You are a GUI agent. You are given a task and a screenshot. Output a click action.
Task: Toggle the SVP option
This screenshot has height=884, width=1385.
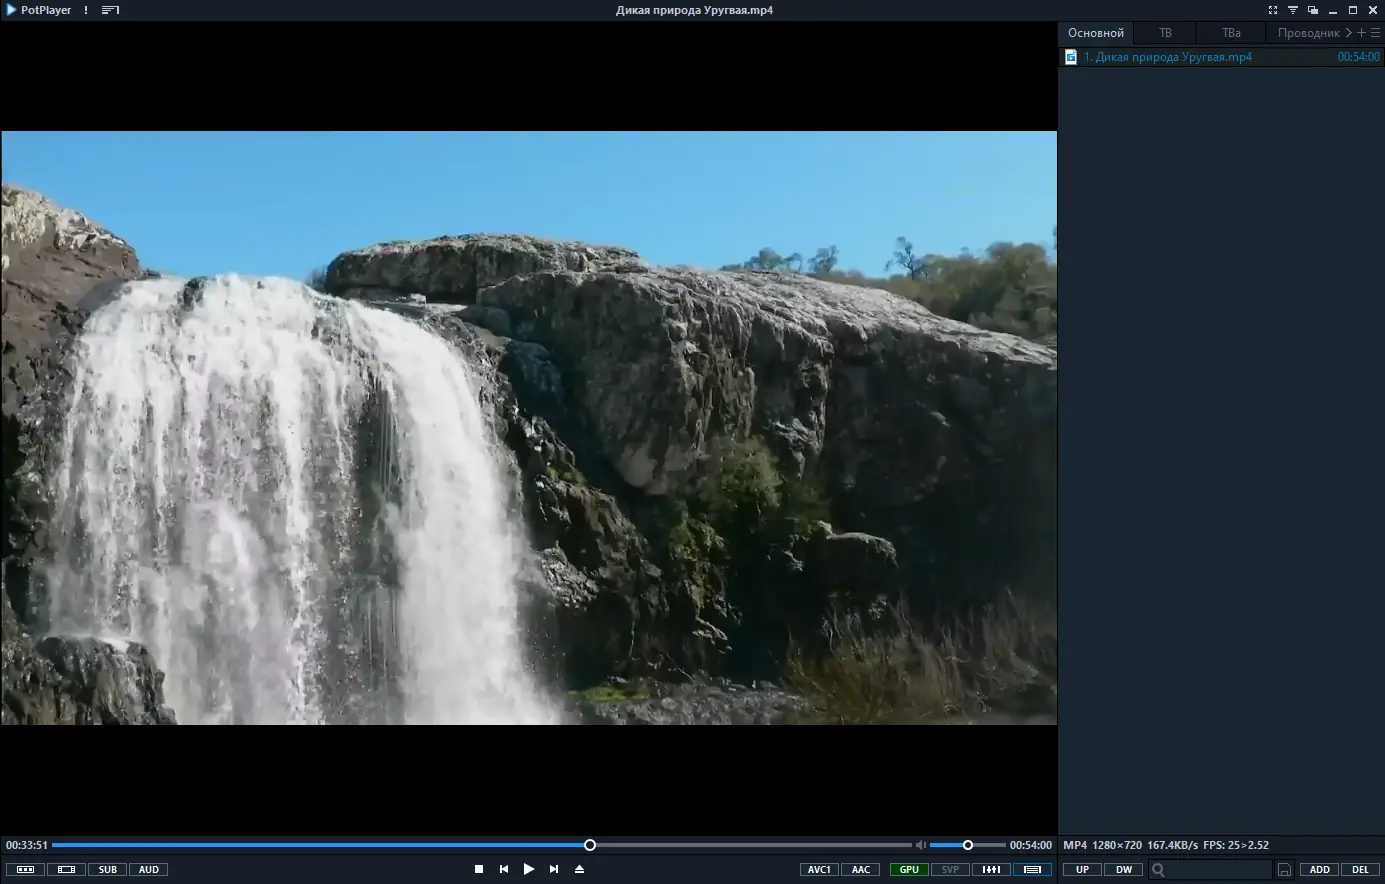950,869
